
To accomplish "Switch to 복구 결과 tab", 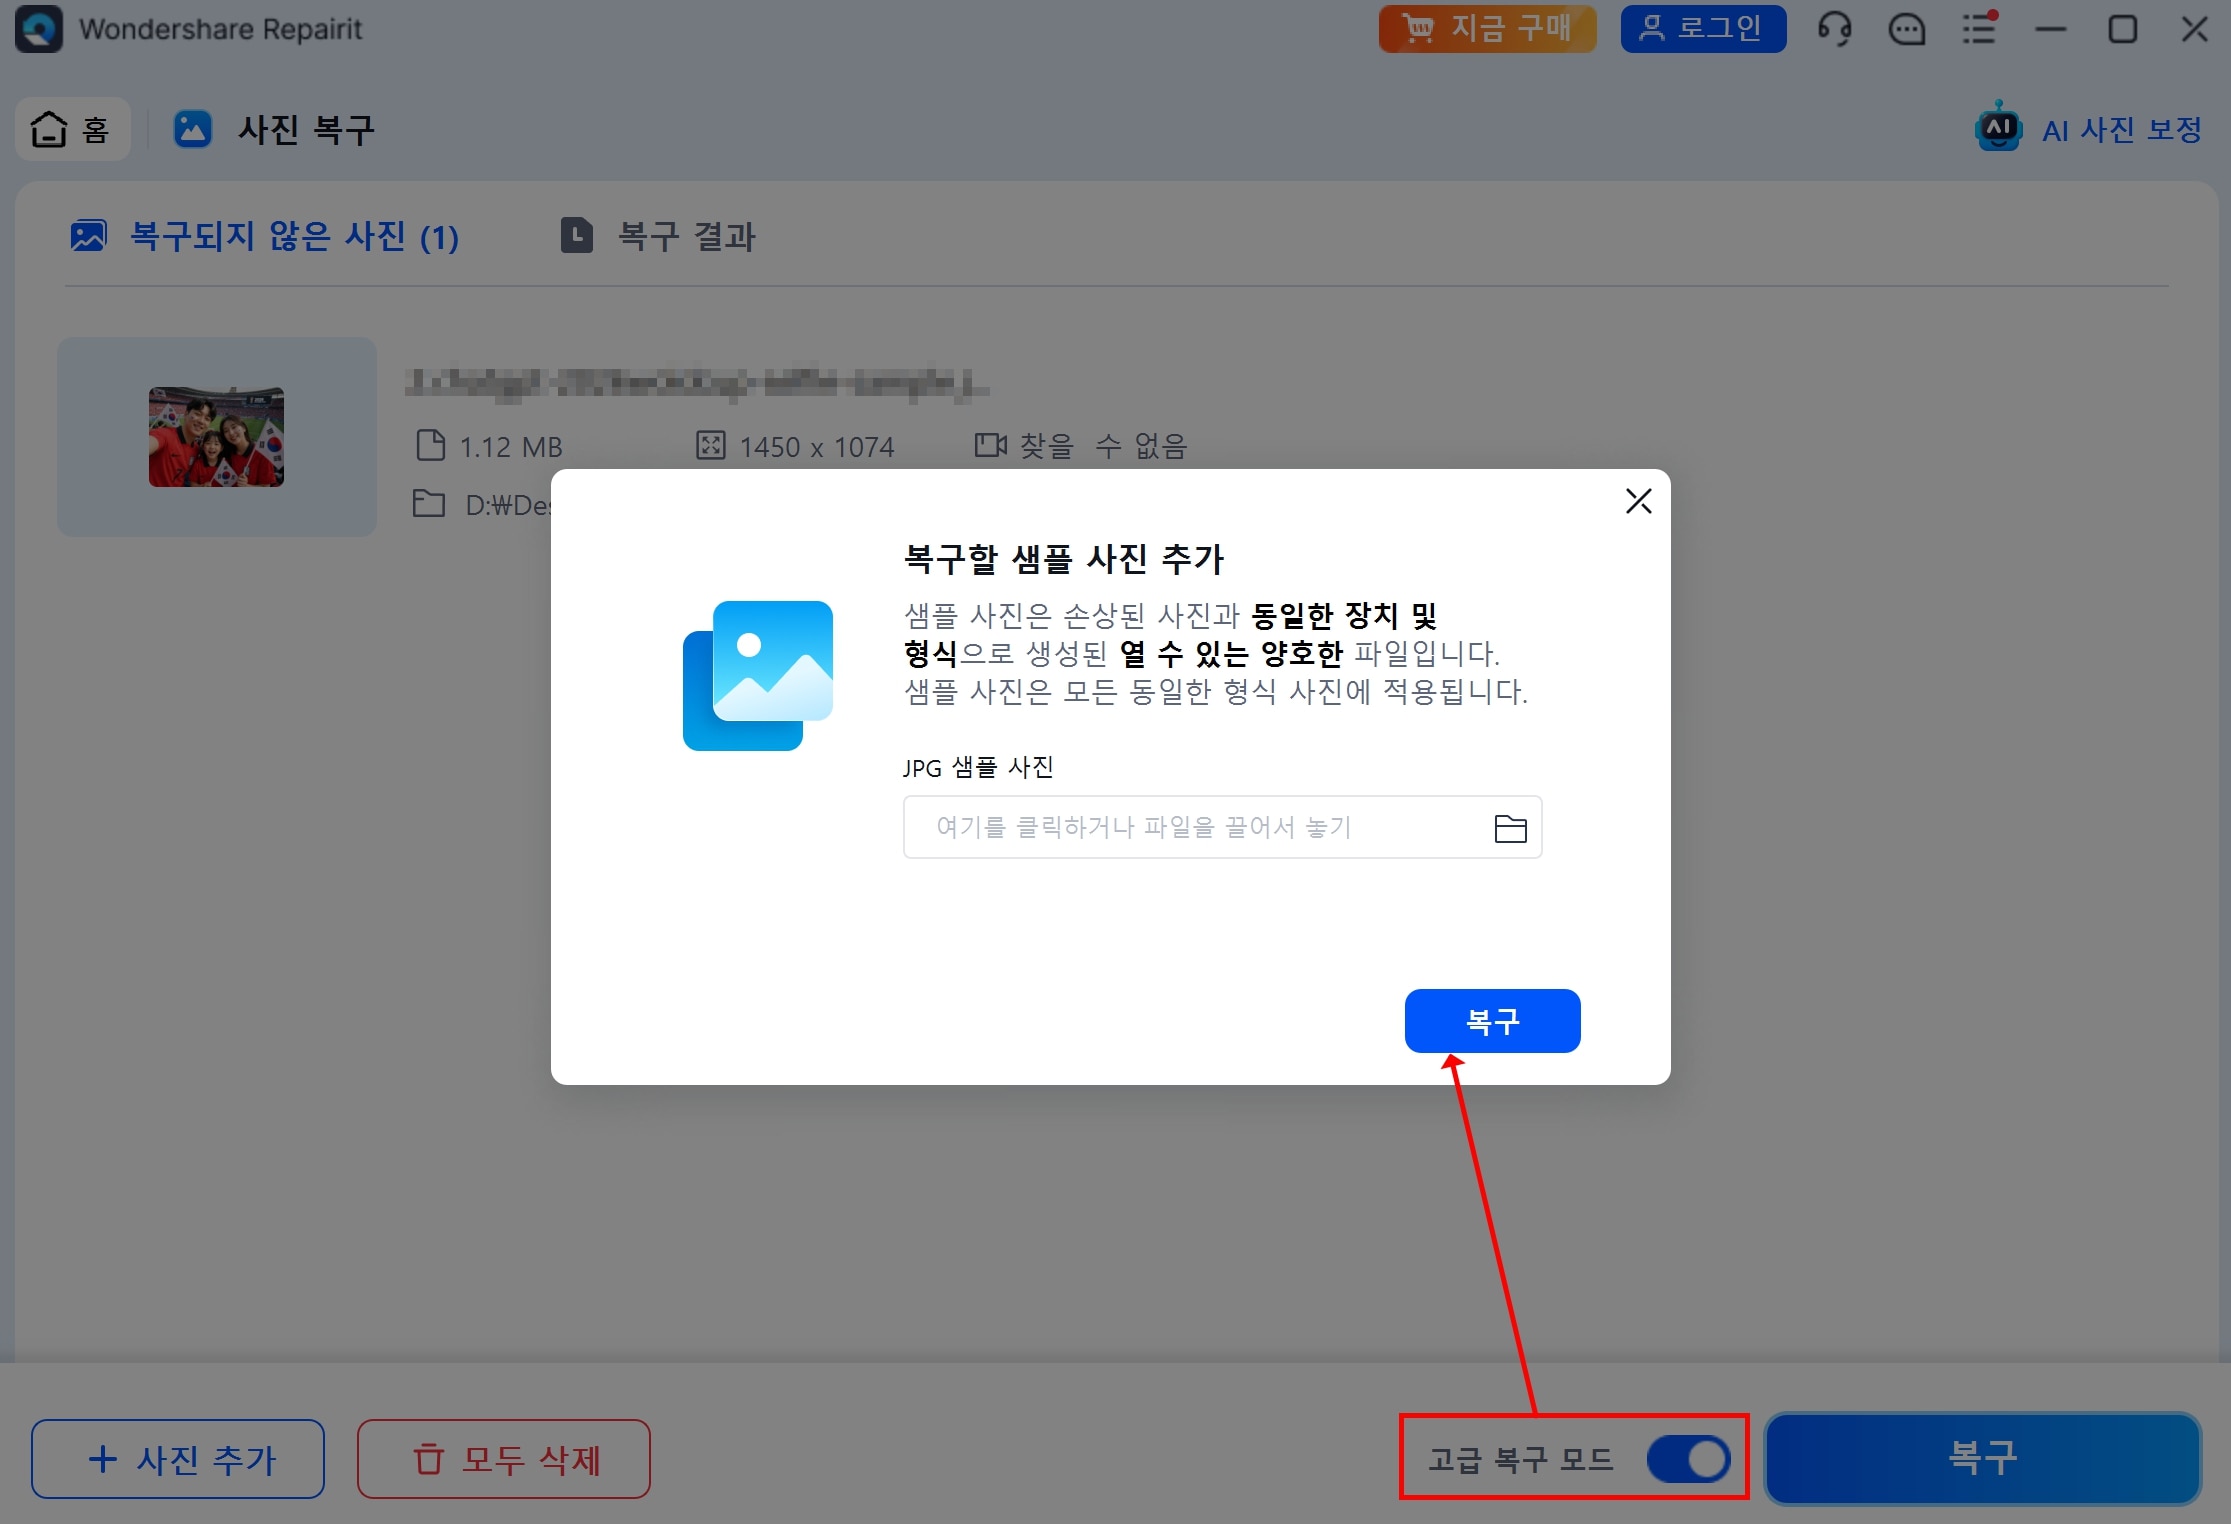I will 658,237.
